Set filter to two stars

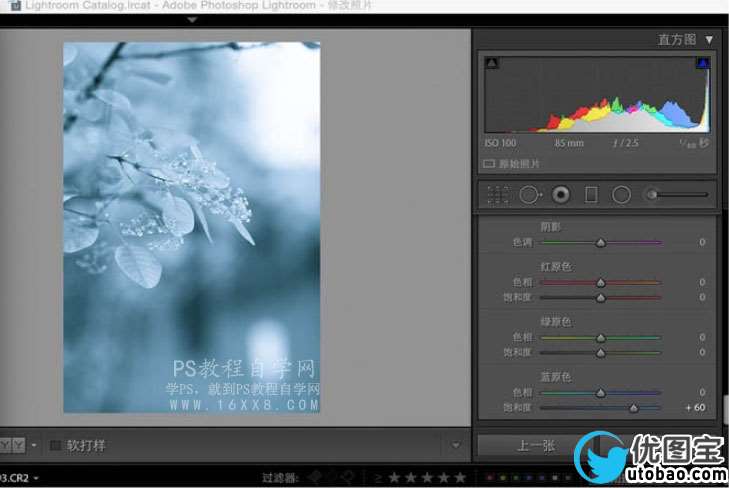[411, 477]
